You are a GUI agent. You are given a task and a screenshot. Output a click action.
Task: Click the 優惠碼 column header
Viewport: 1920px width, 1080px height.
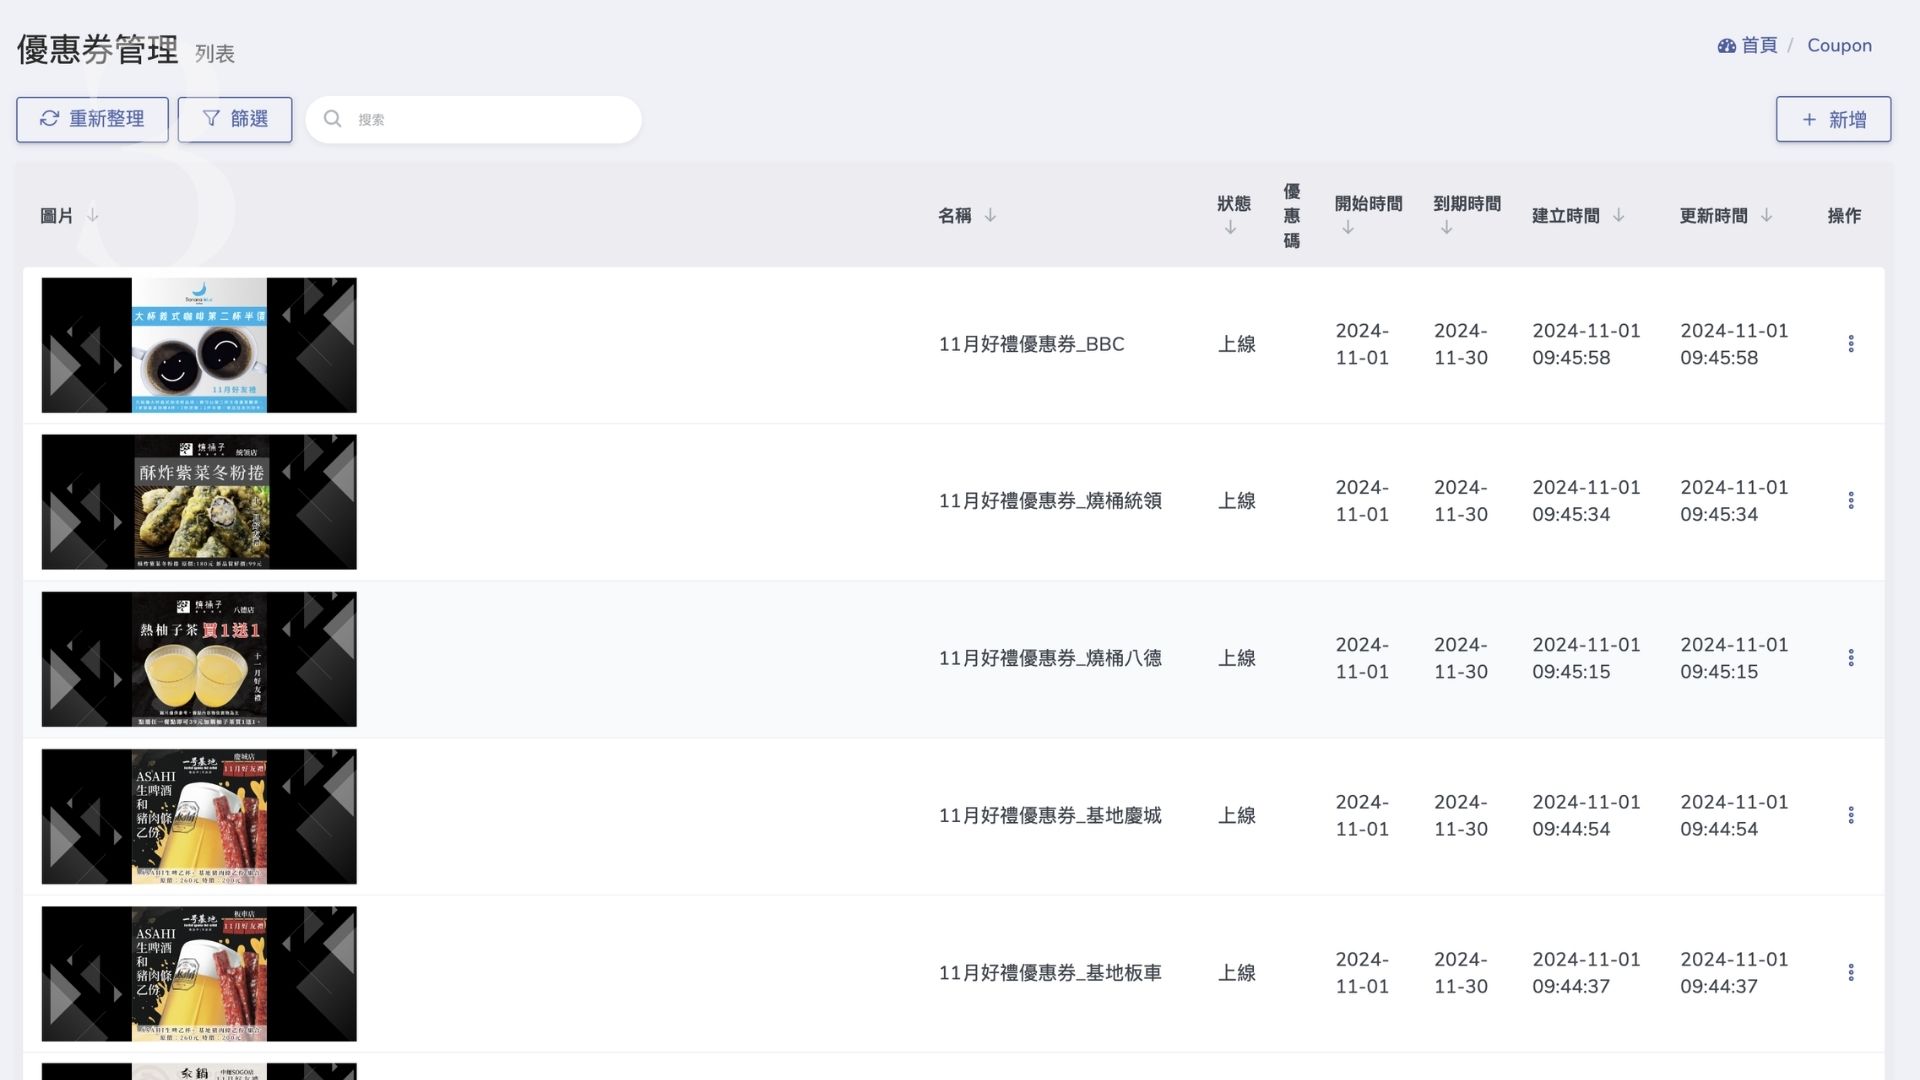(x=1292, y=215)
